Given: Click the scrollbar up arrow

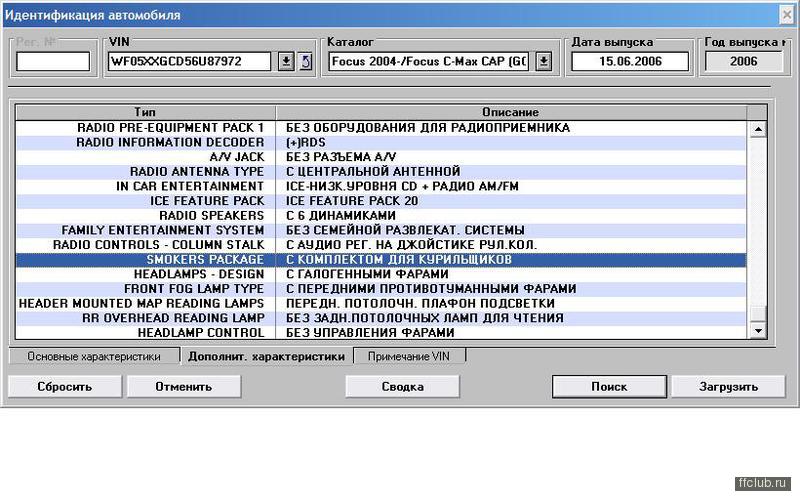Looking at the screenshot, I should click(758, 129).
